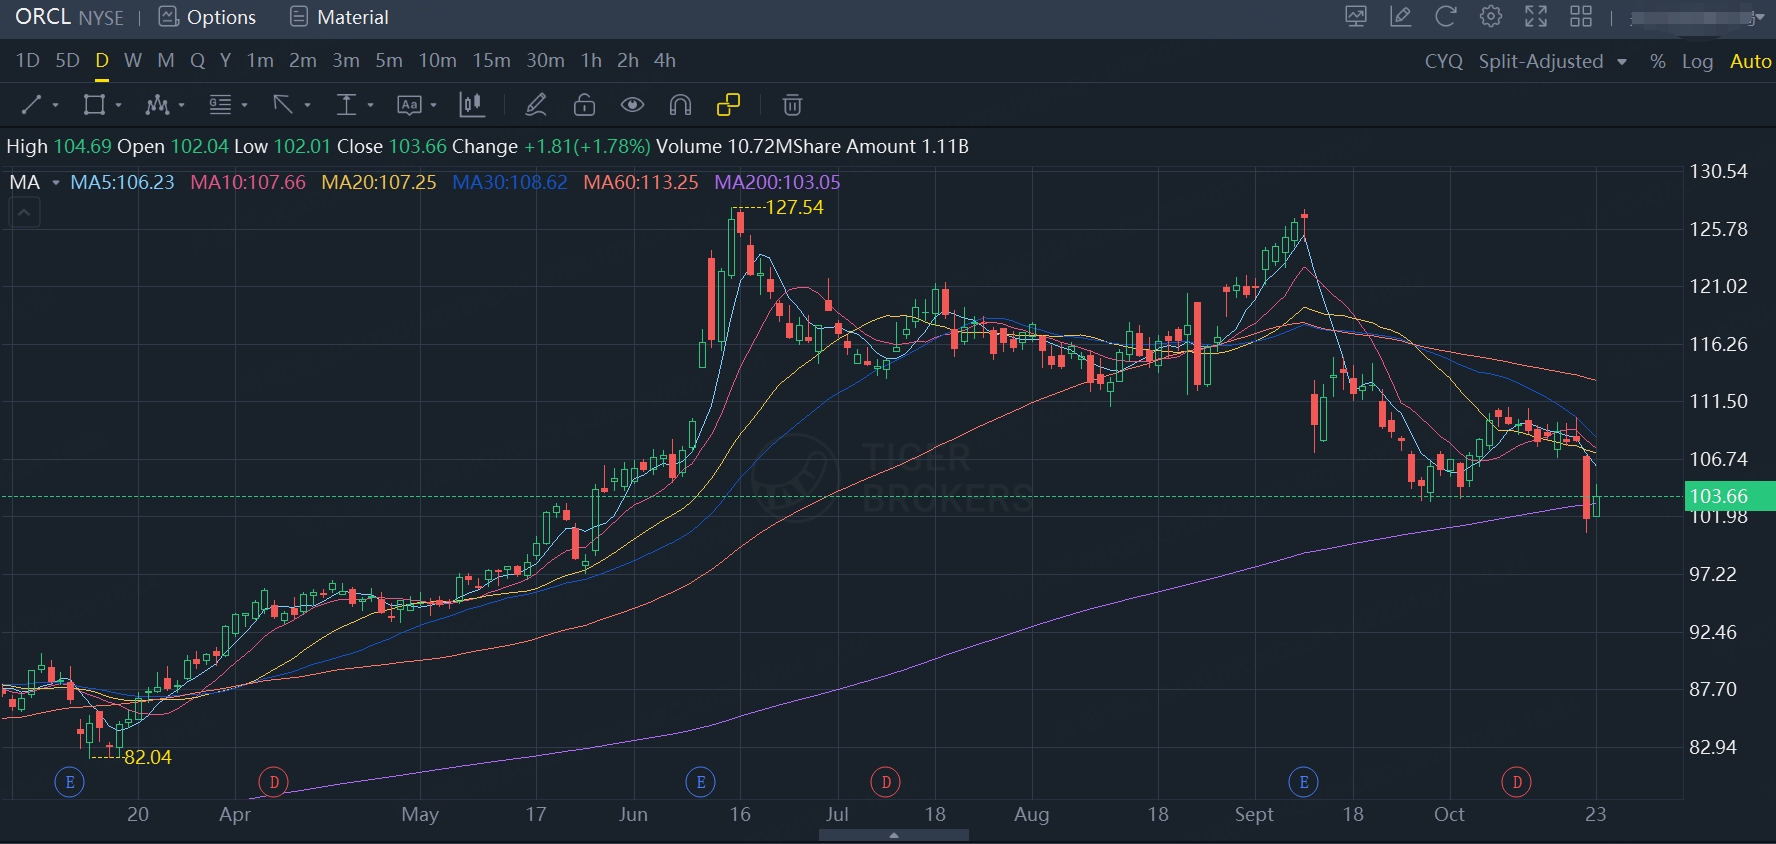Switch to the M monthly tab
The height and width of the screenshot is (844, 1776).
166,61
